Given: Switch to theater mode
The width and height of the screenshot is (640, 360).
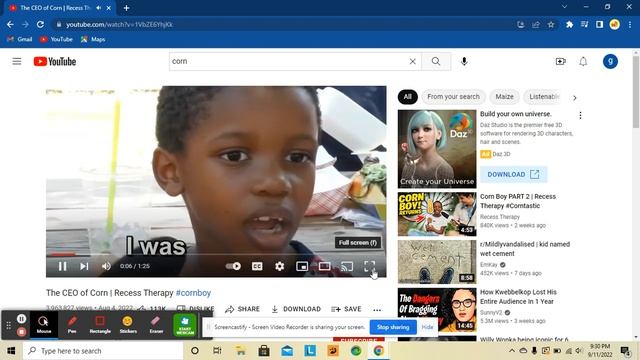Looking at the screenshot, I should tap(324, 266).
